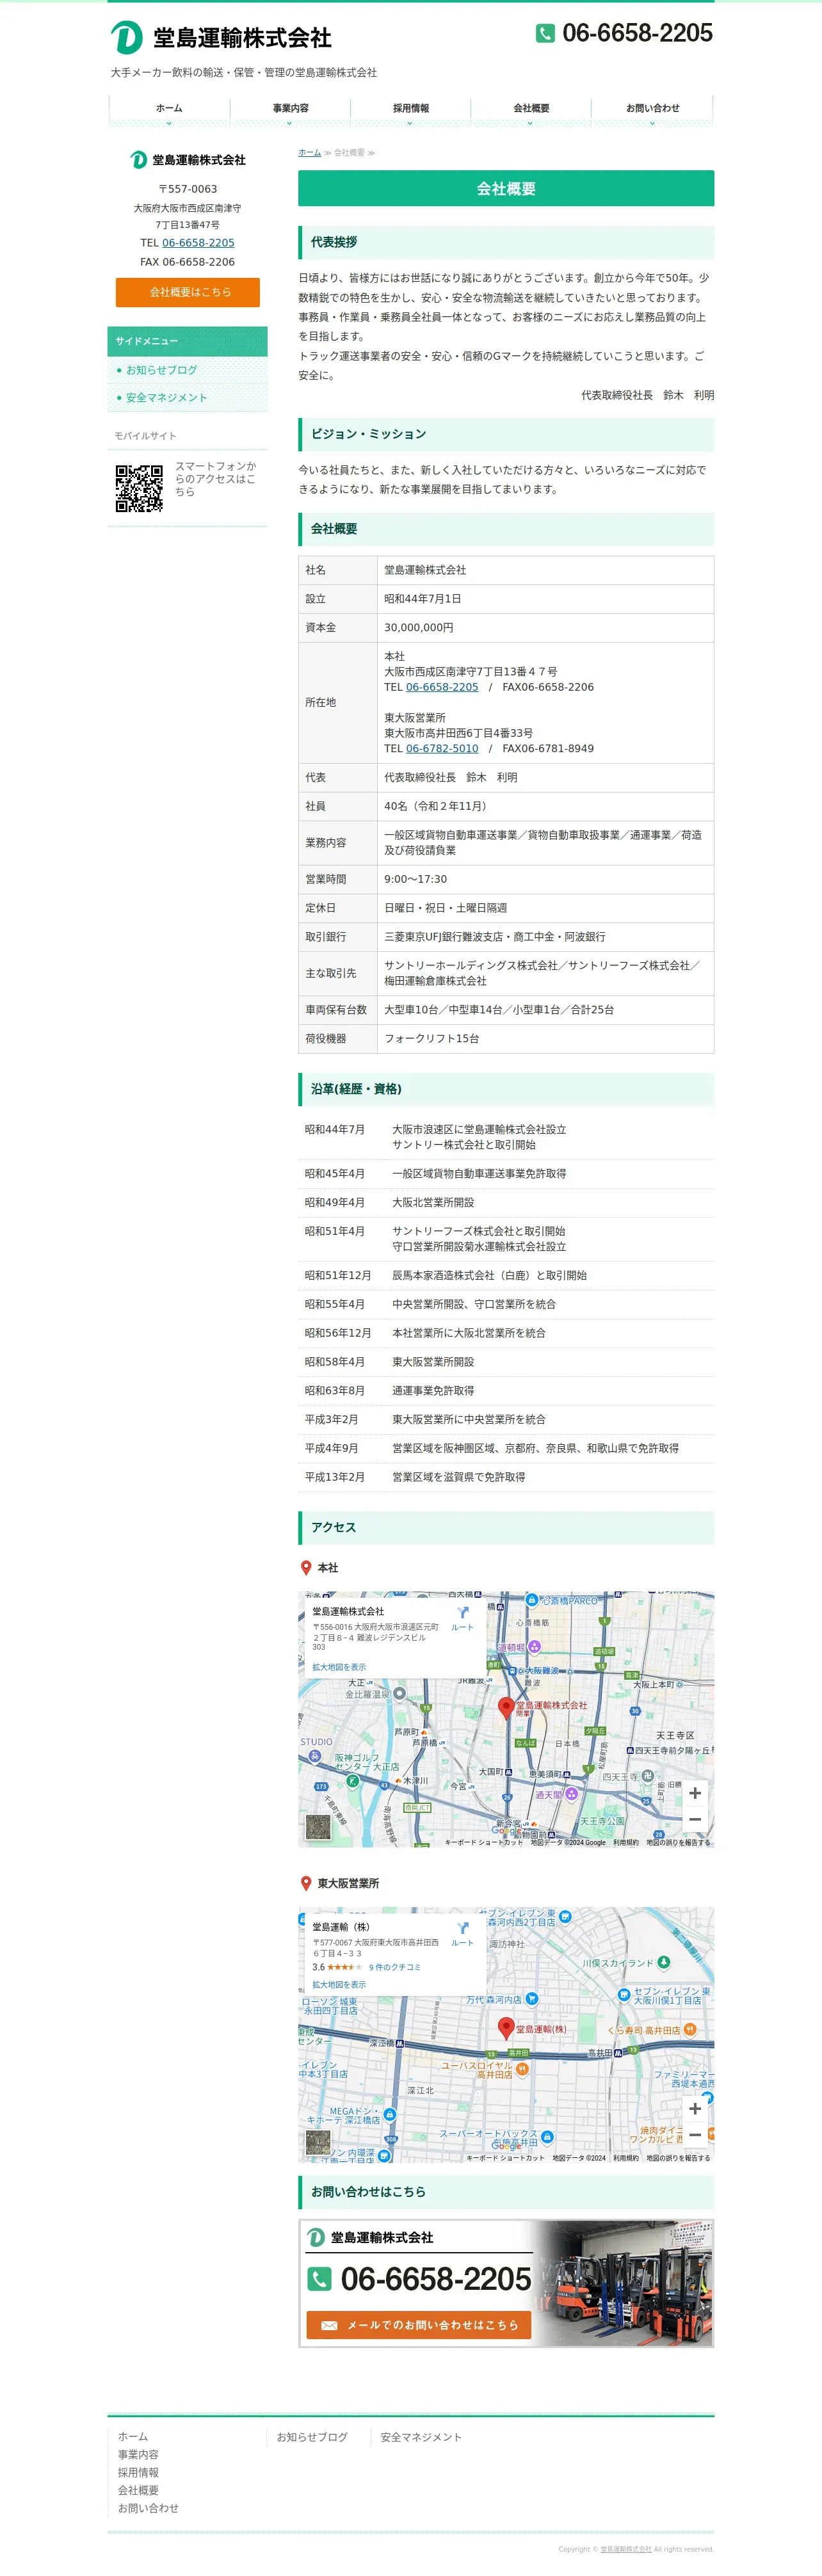Click header phone number 06-6658-2205
The width and height of the screenshot is (822, 2576).
tap(637, 33)
